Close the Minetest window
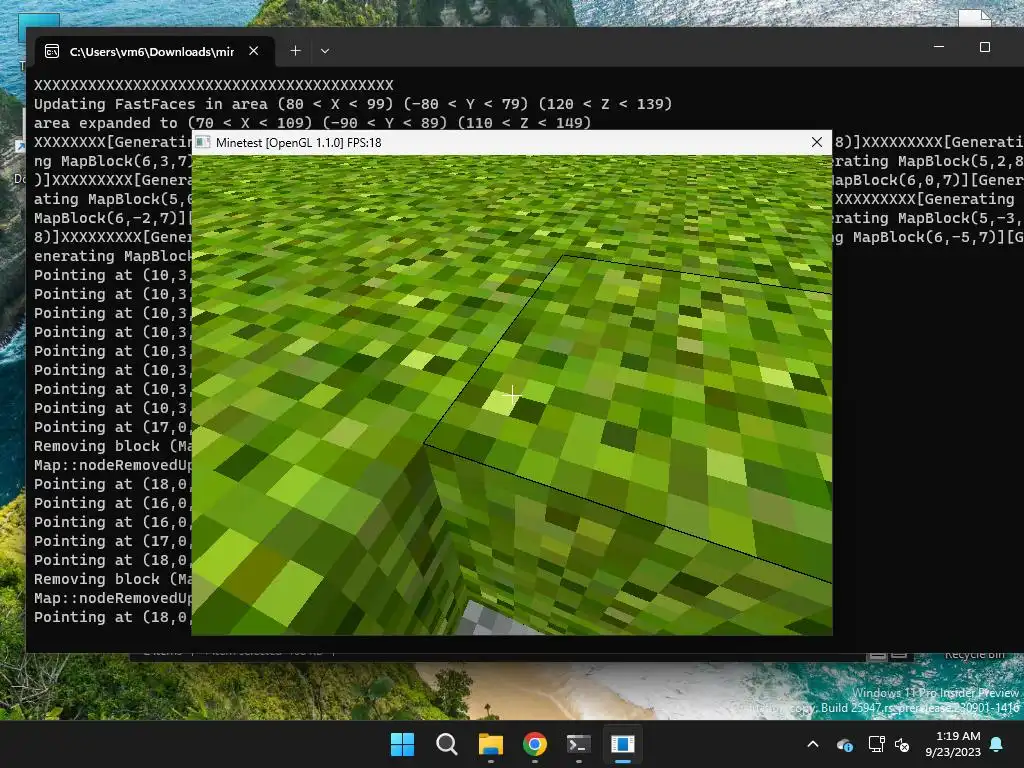Viewport: 1024px width, 768px height. pos(816,142)
